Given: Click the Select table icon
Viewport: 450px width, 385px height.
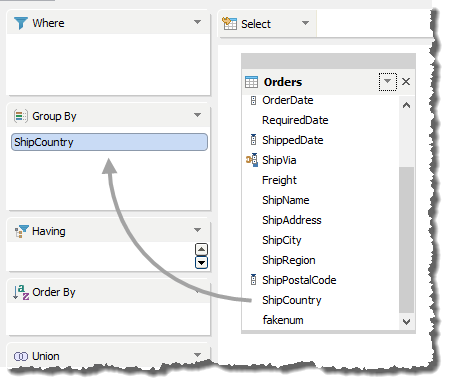Looking at the screenshot, I should tap(229, 23).
